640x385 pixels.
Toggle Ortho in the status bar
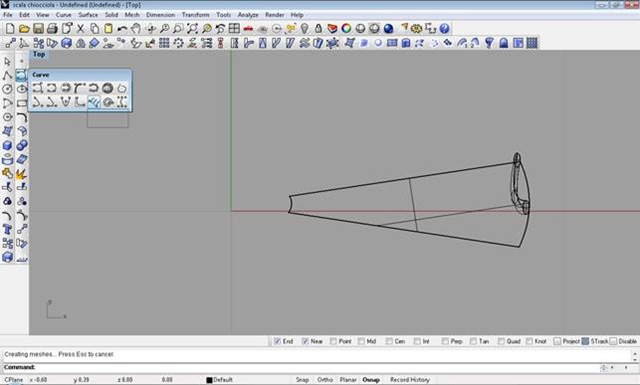[x=325, y=380]
